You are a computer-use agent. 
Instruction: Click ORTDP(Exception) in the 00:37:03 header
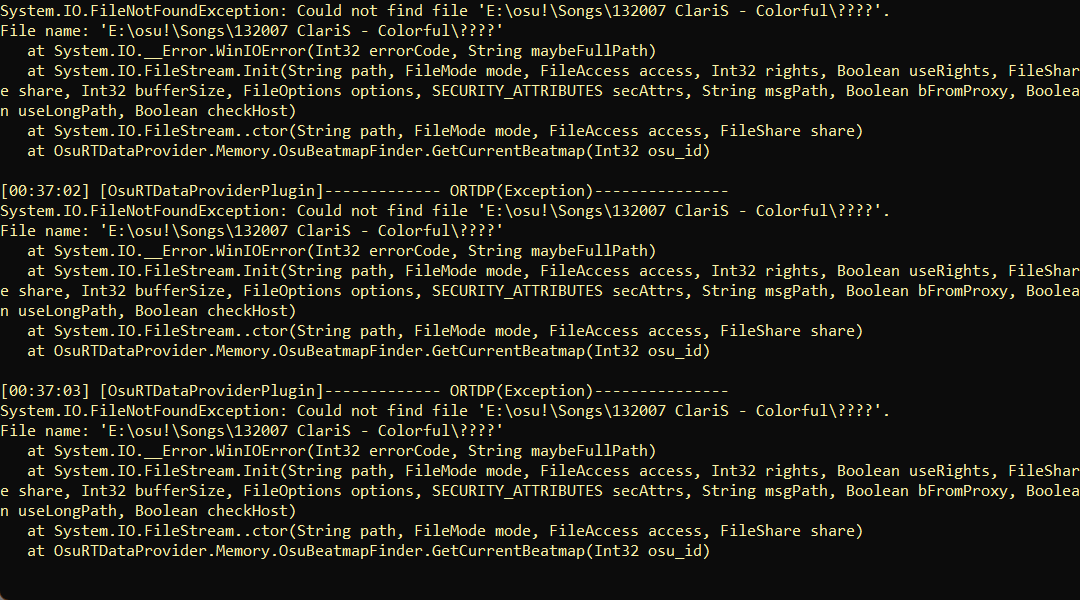click(521, 391)
